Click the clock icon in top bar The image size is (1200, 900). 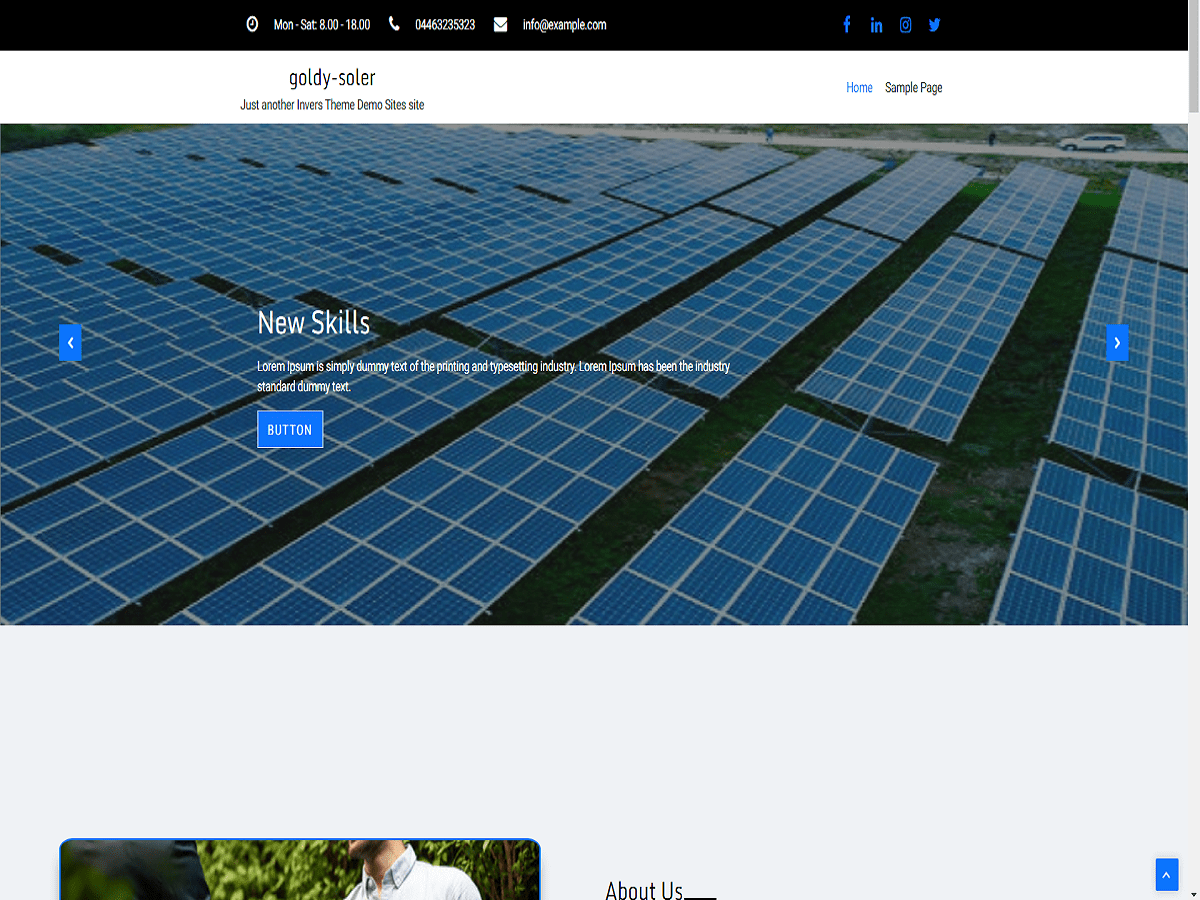tap(252, 24)
